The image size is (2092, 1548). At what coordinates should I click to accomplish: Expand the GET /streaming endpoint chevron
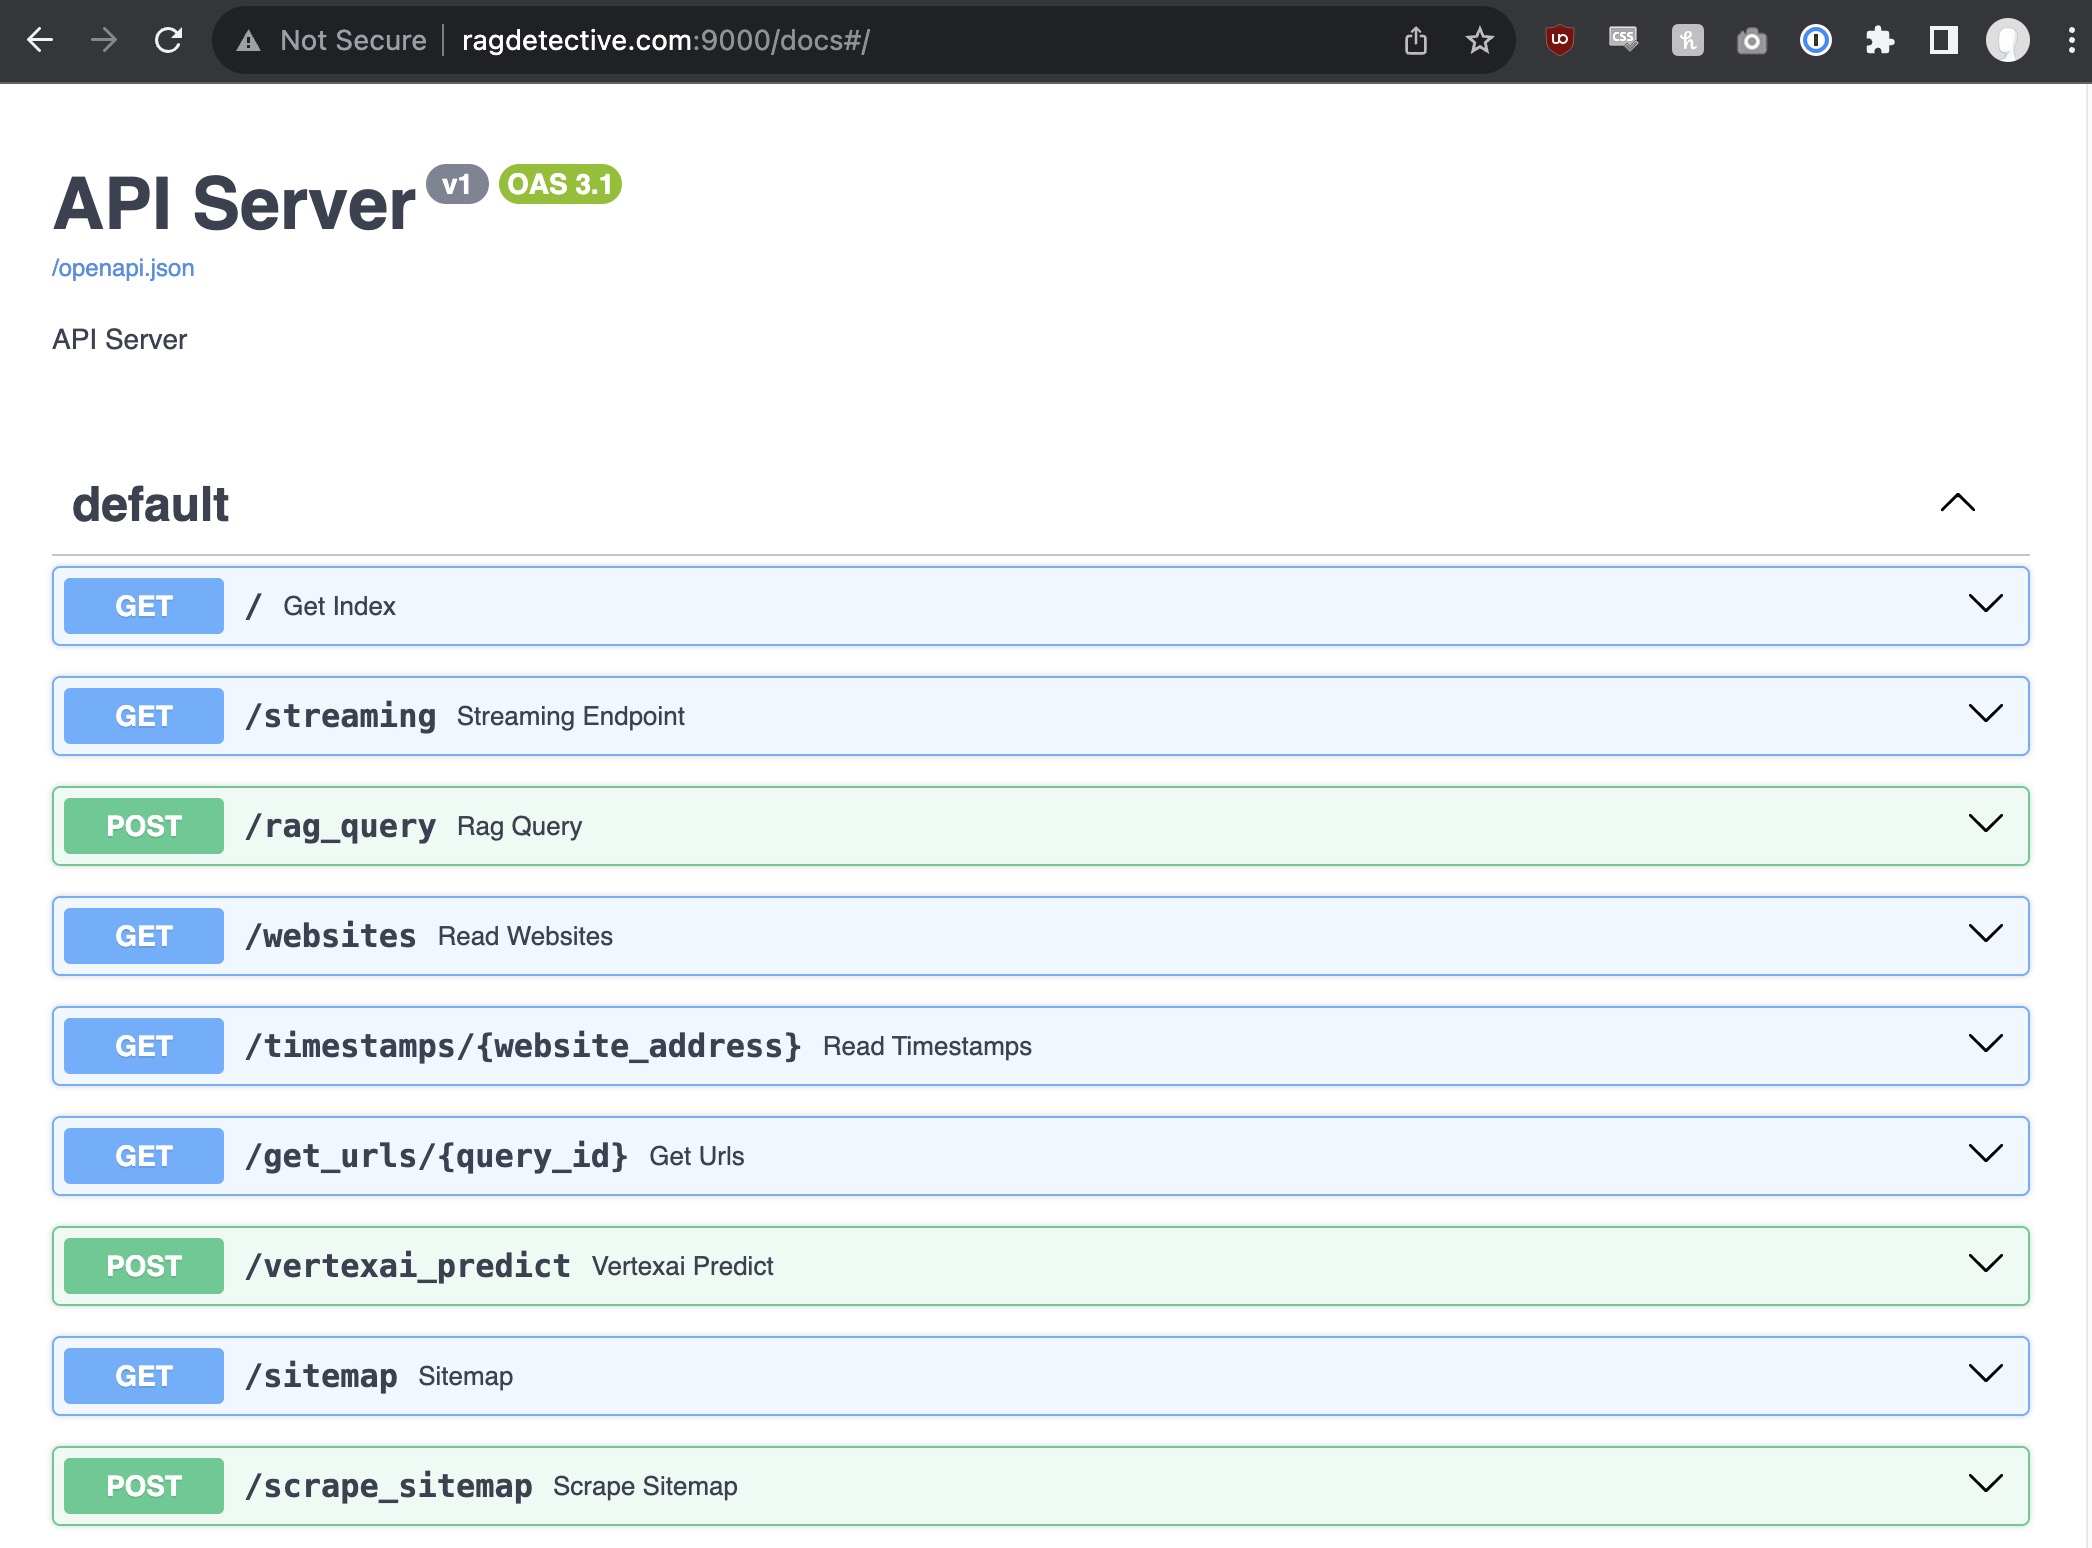coord(1985,714)
